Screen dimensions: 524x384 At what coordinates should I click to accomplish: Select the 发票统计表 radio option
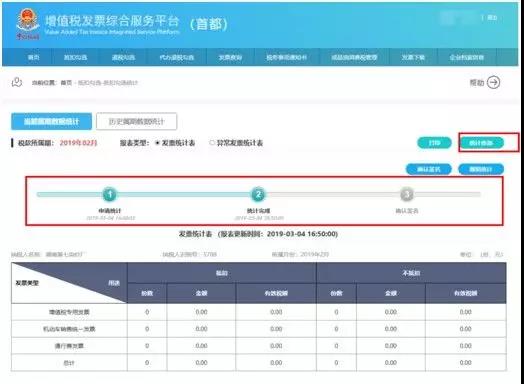[x=157, y=143]
